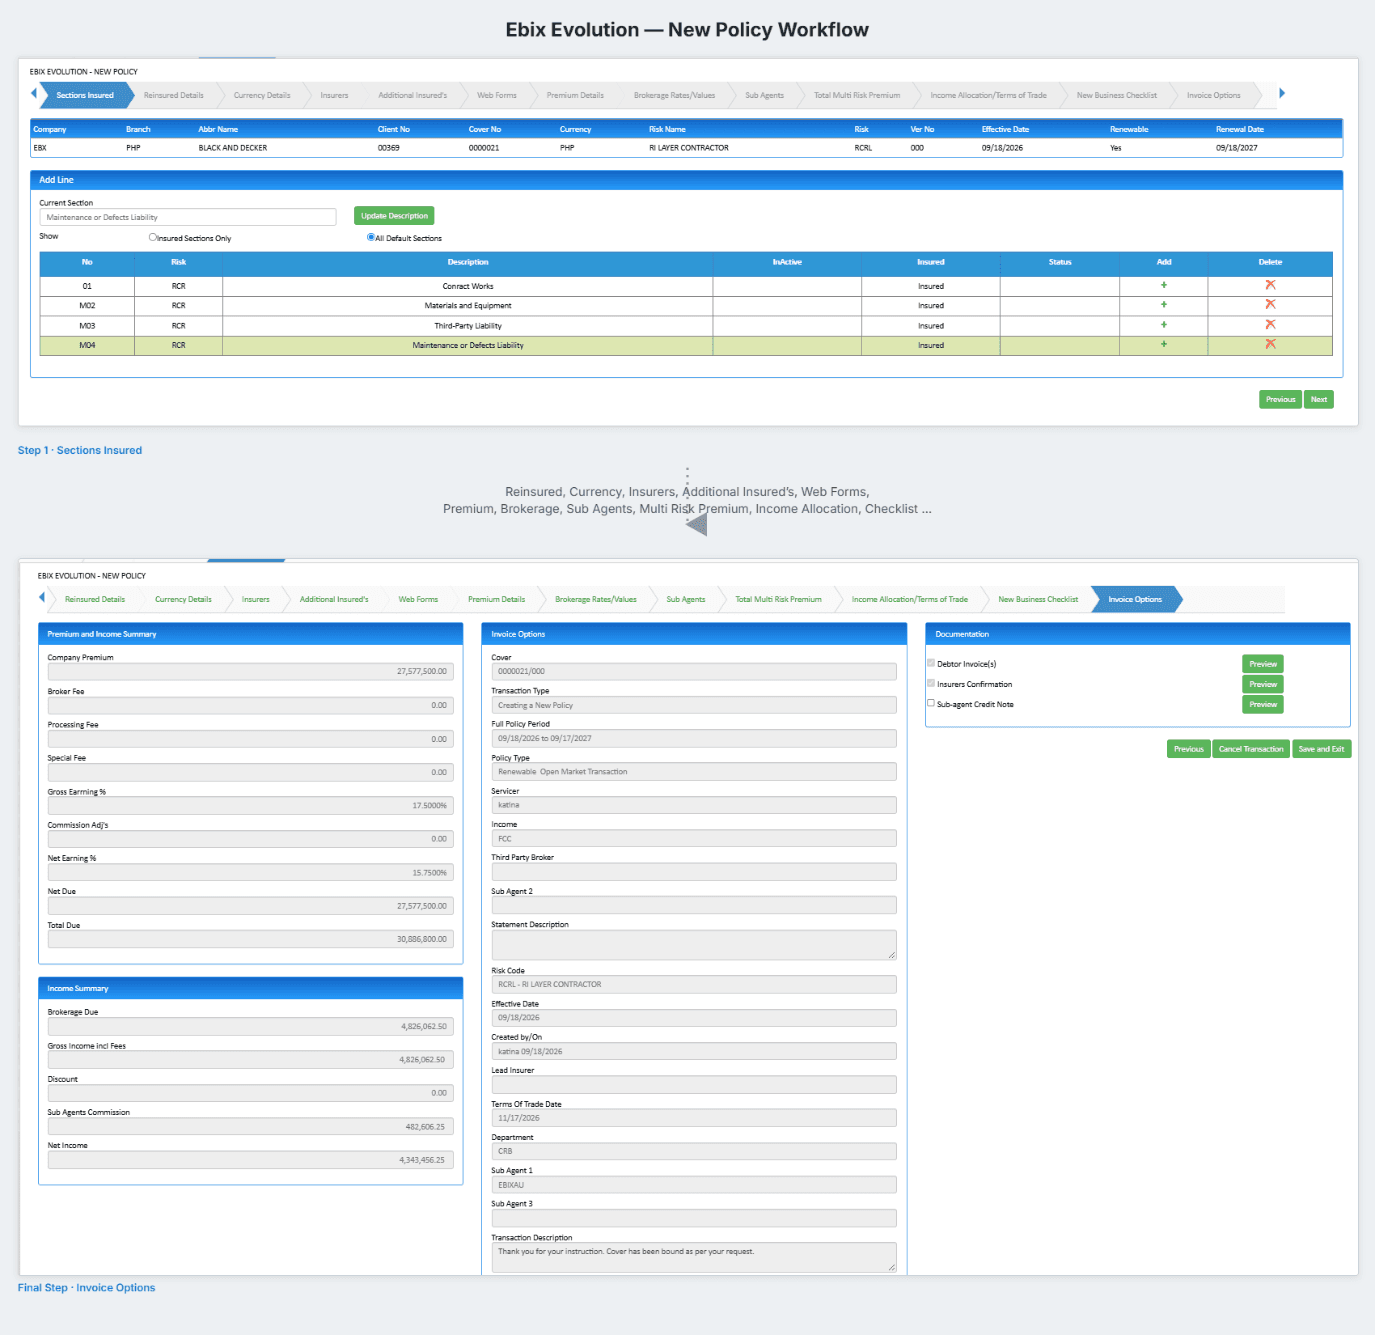
Task: Click the Servicer field showing katina
Action: [x=694, y=805]
